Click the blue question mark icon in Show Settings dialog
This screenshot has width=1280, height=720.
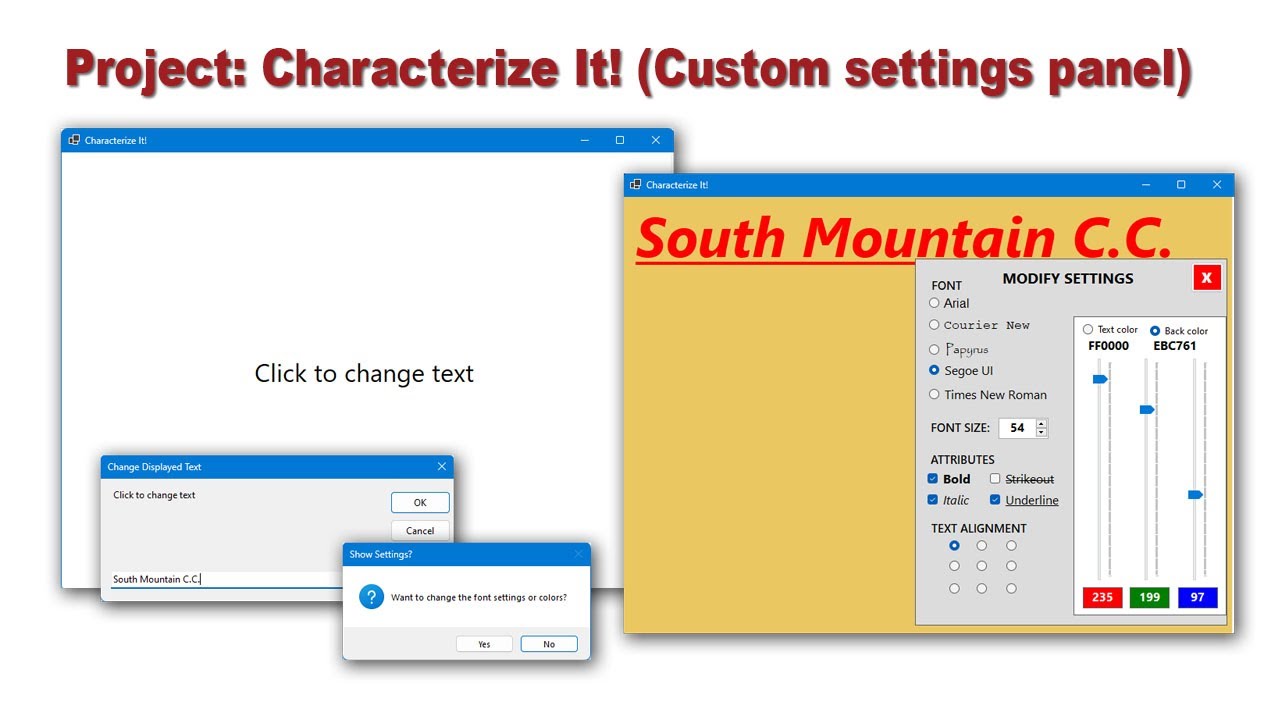coord(372,597)
